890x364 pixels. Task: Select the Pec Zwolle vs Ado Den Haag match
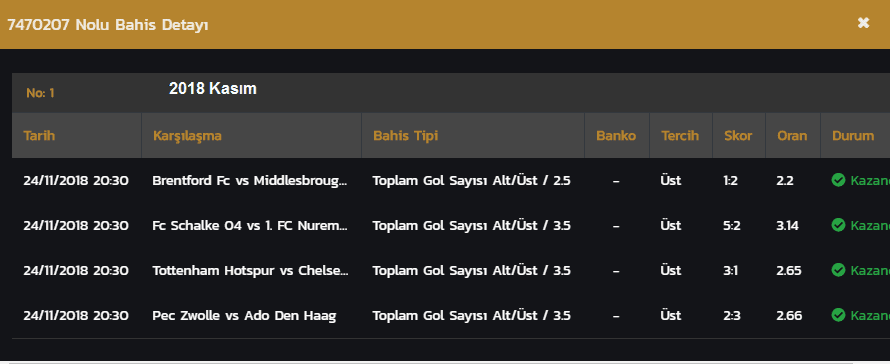point(244,315)
